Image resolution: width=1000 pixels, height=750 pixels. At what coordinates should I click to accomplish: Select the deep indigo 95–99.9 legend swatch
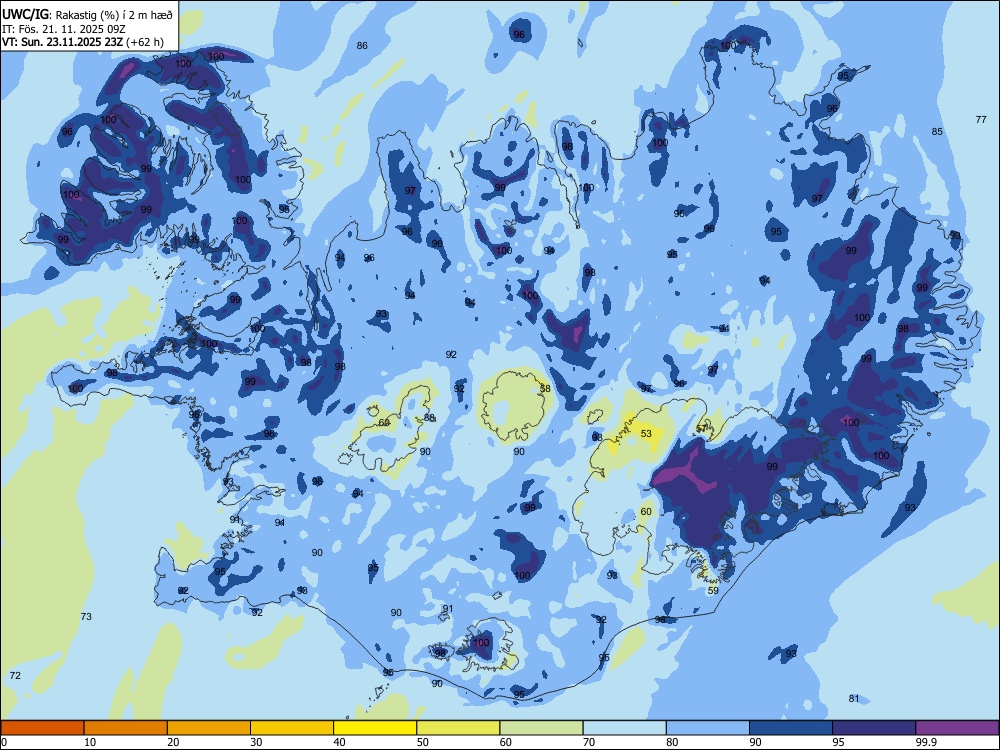(x=874, y=728)
